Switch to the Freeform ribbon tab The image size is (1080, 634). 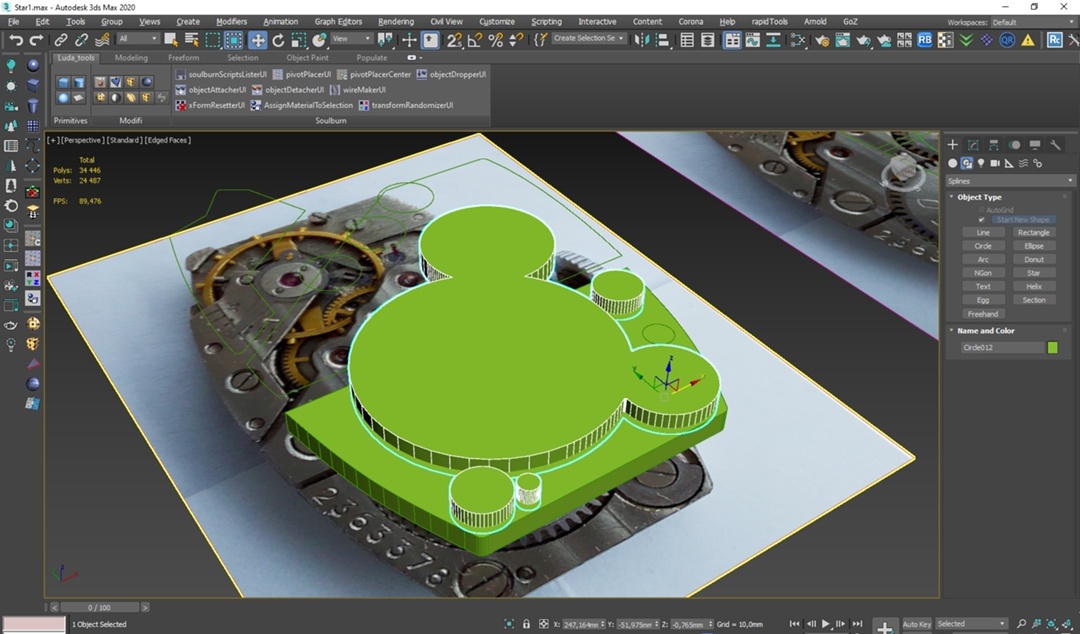tap(183, 58)
